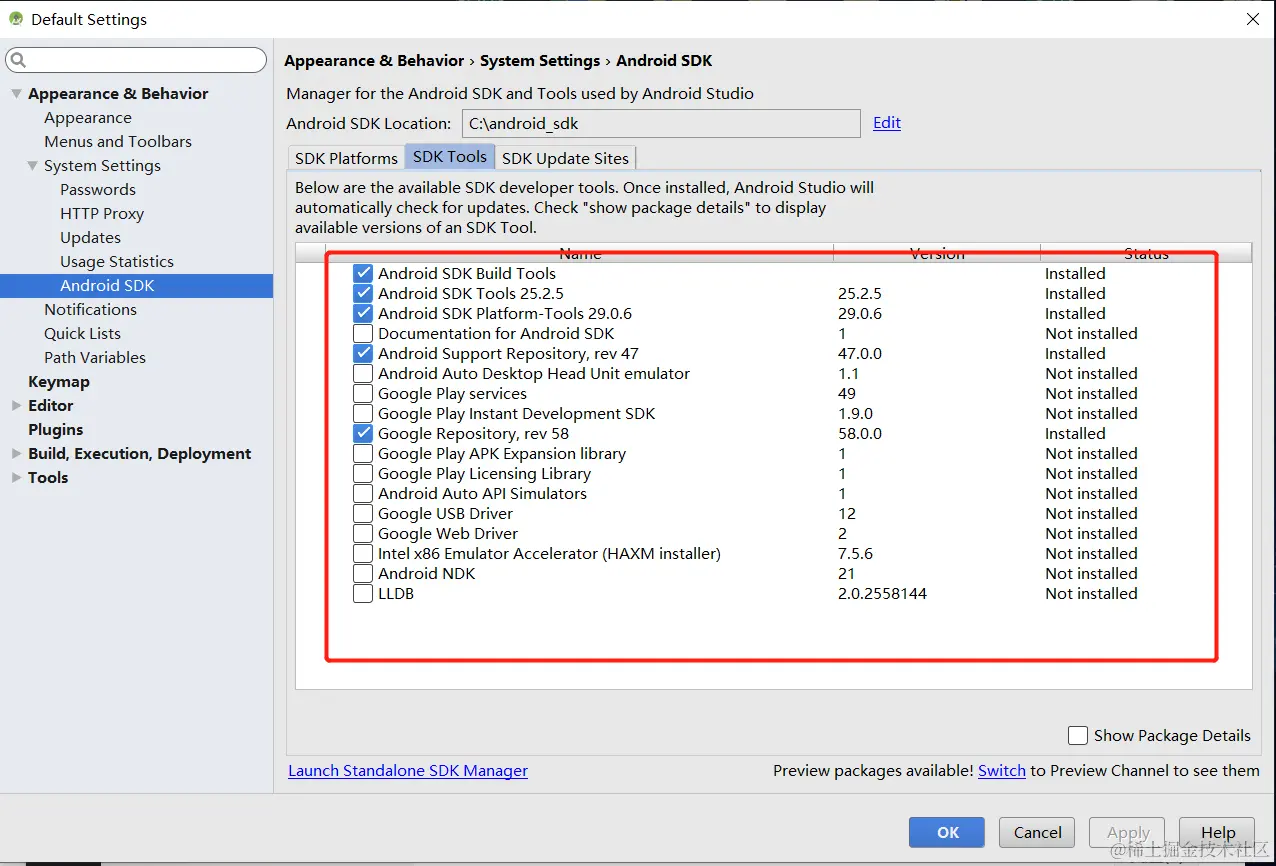Click the Edit link for SDK location
Screen dimensions: 1276x866
pyautogui.click(x=887, y=123)
